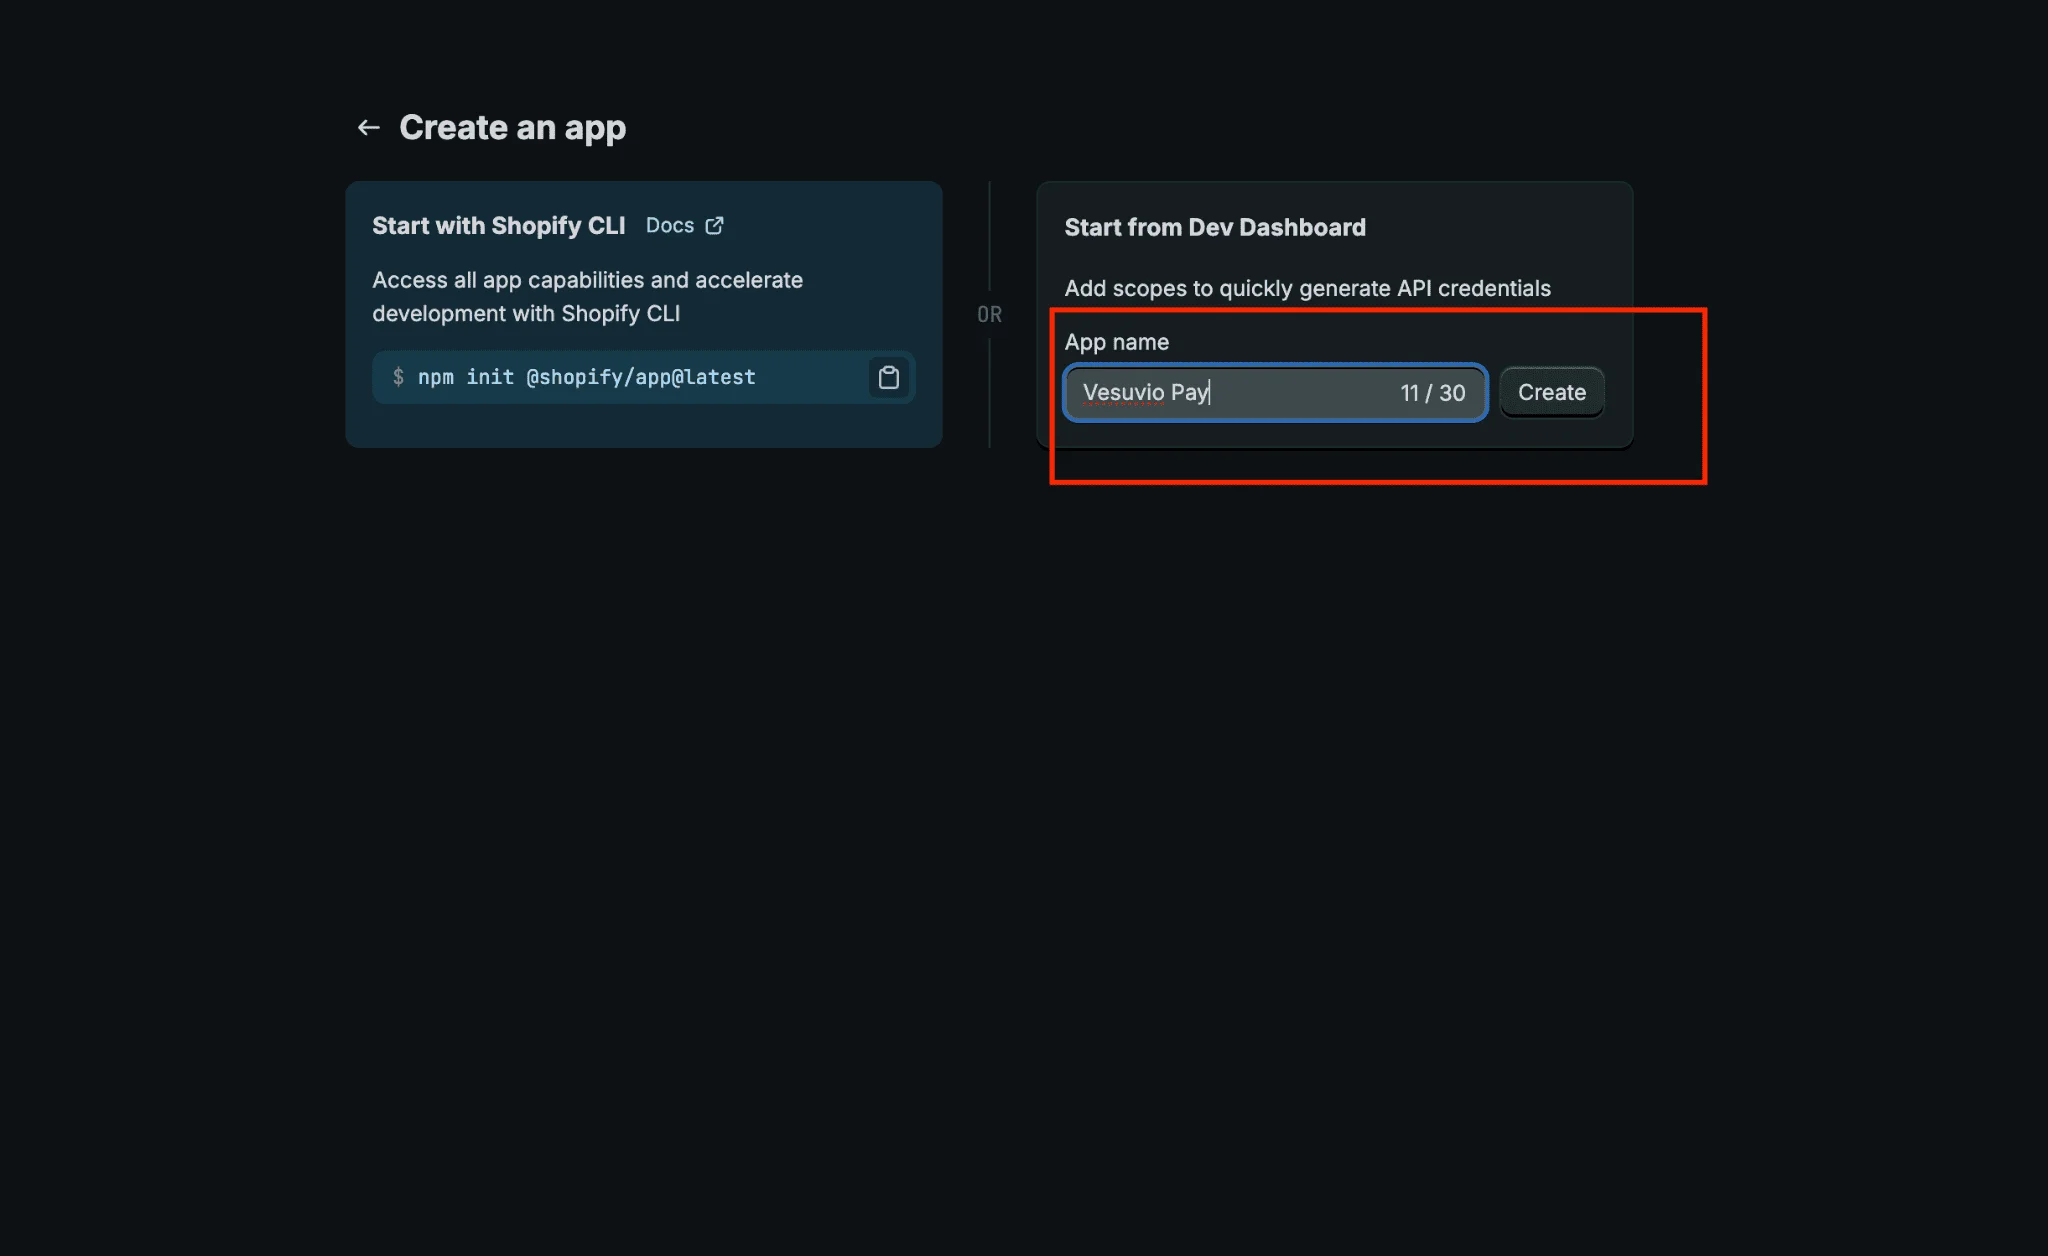Image resolution: width=2048 pixels, height=1256 pixels.
Task: Click the Start with Shopify CLI heading
Action: tap(498, 225)
